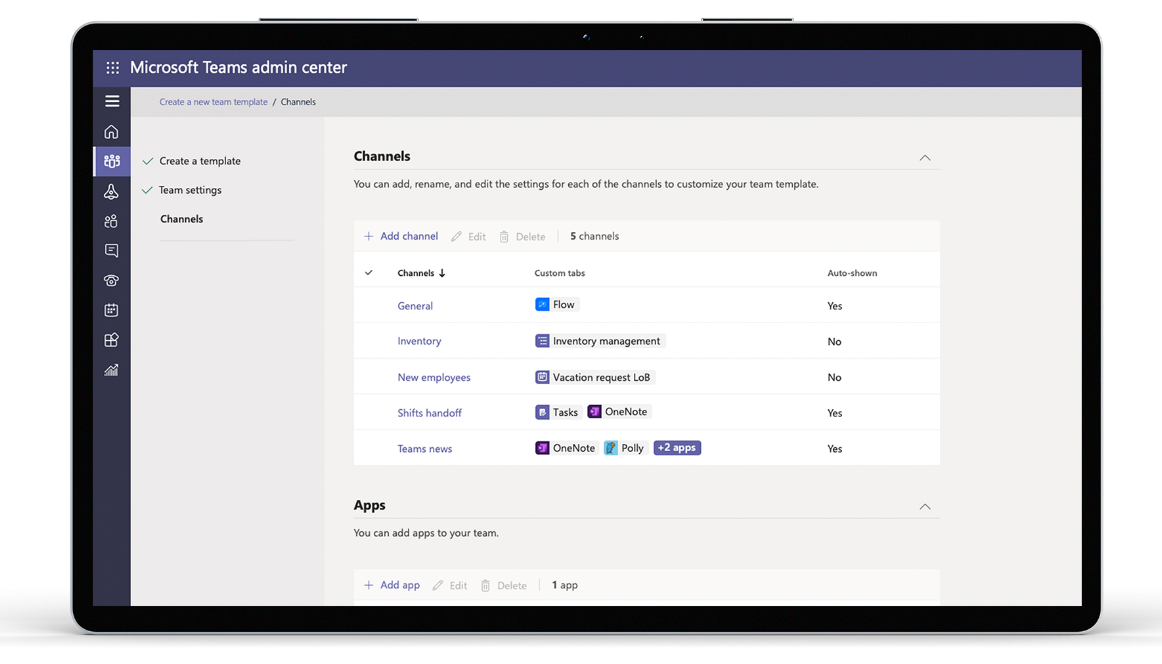Click Edit in the apps toolbar

[450, 585]
